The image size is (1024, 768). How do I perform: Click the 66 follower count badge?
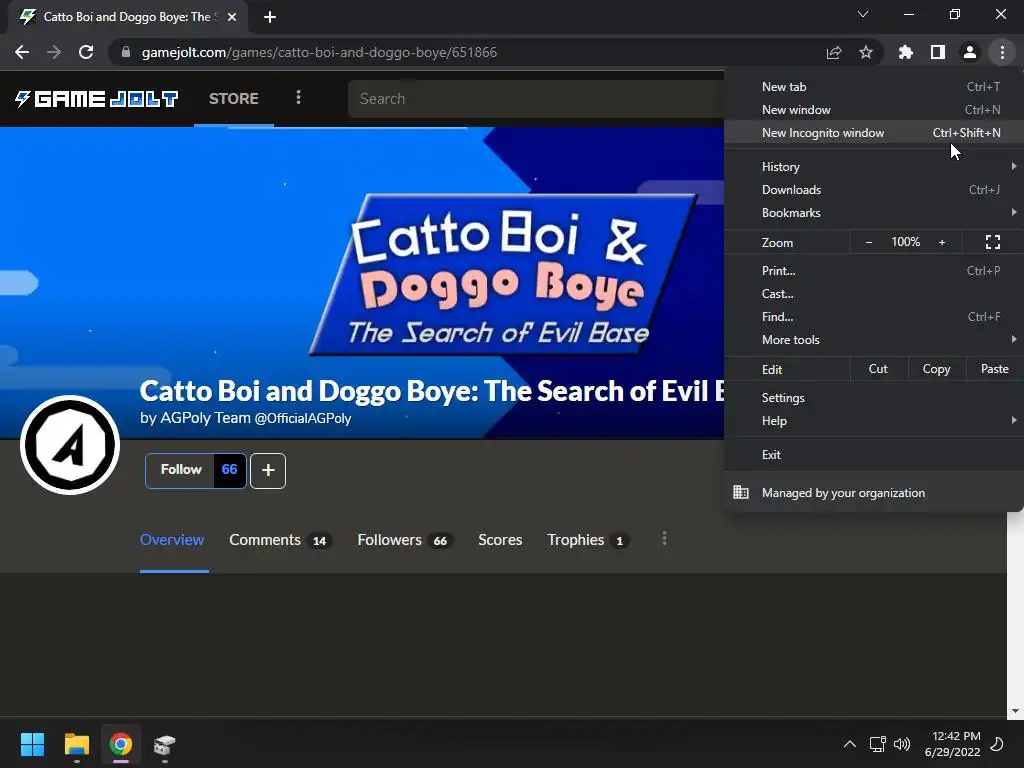point(229,470)
